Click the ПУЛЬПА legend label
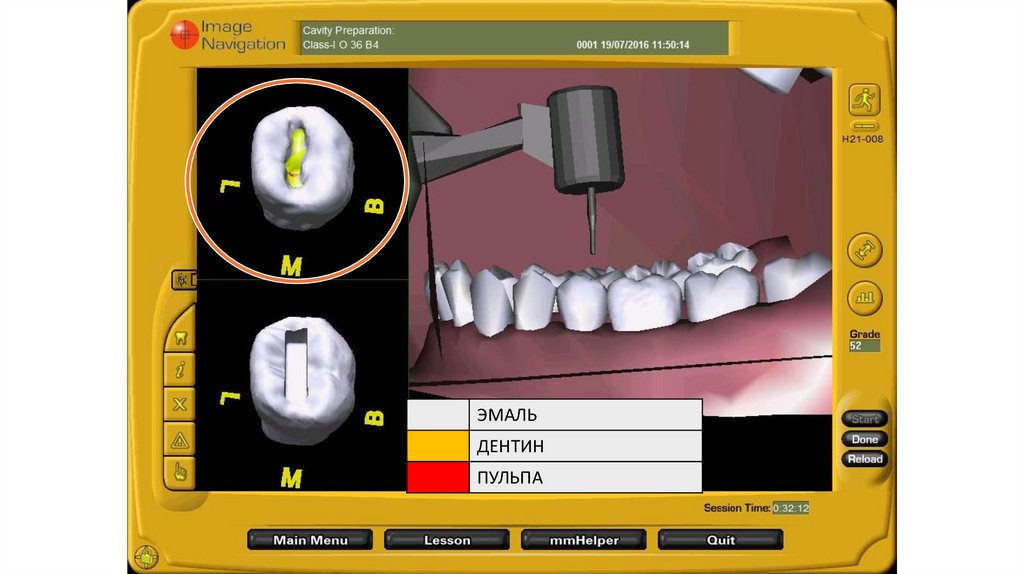The height and width of the screenshot is (574, 1024). [509, 478]
